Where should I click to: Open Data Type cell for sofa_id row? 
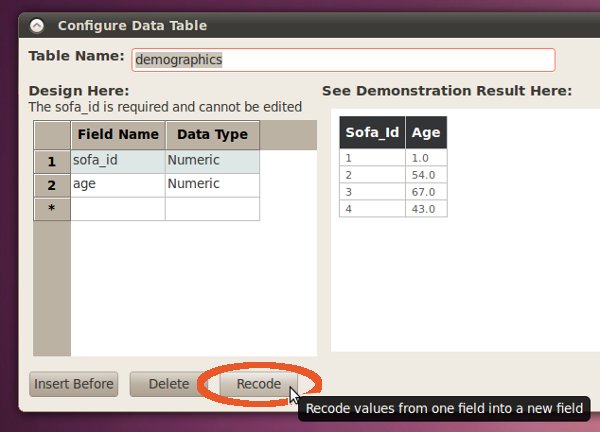(212, 161)
